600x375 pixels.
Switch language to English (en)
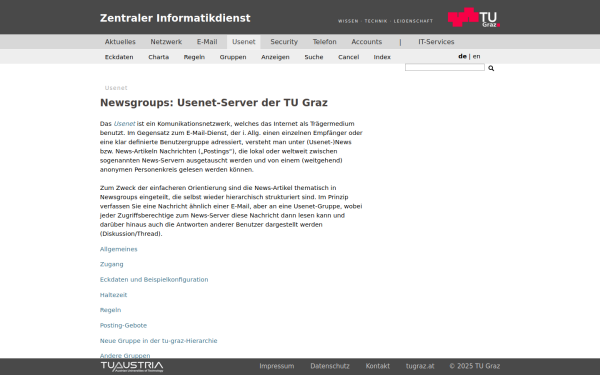[x=476, y=56]
